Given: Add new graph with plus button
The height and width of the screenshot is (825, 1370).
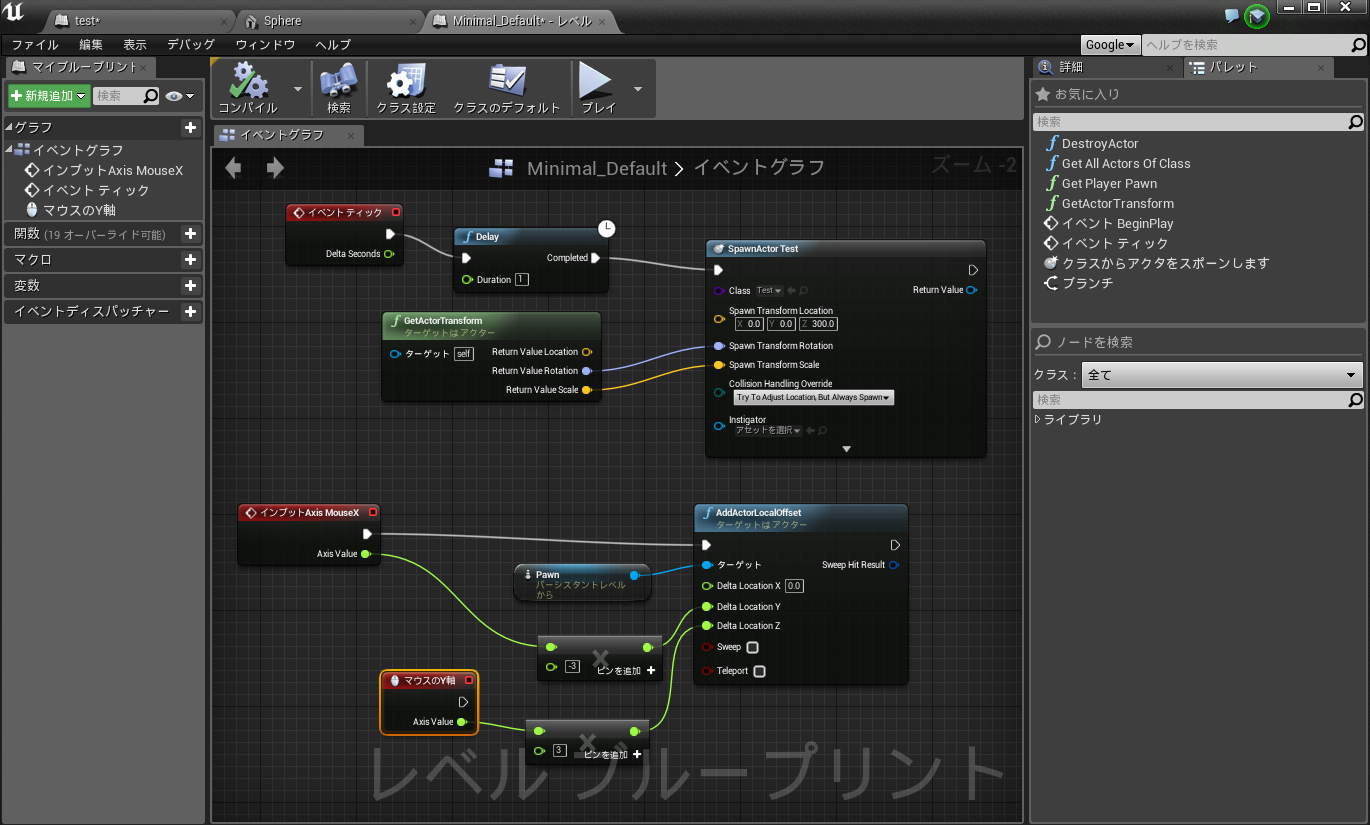Looking at the screenshot, I should pos(190,128).
